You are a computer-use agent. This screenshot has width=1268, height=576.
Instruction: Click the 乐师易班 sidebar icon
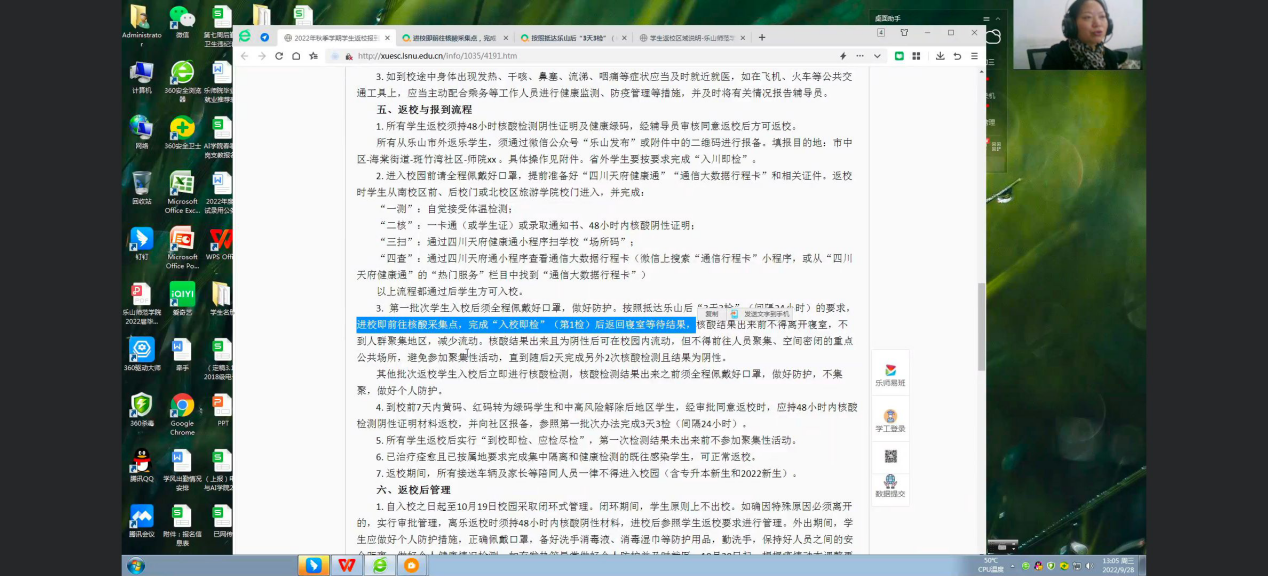[890, 374]
